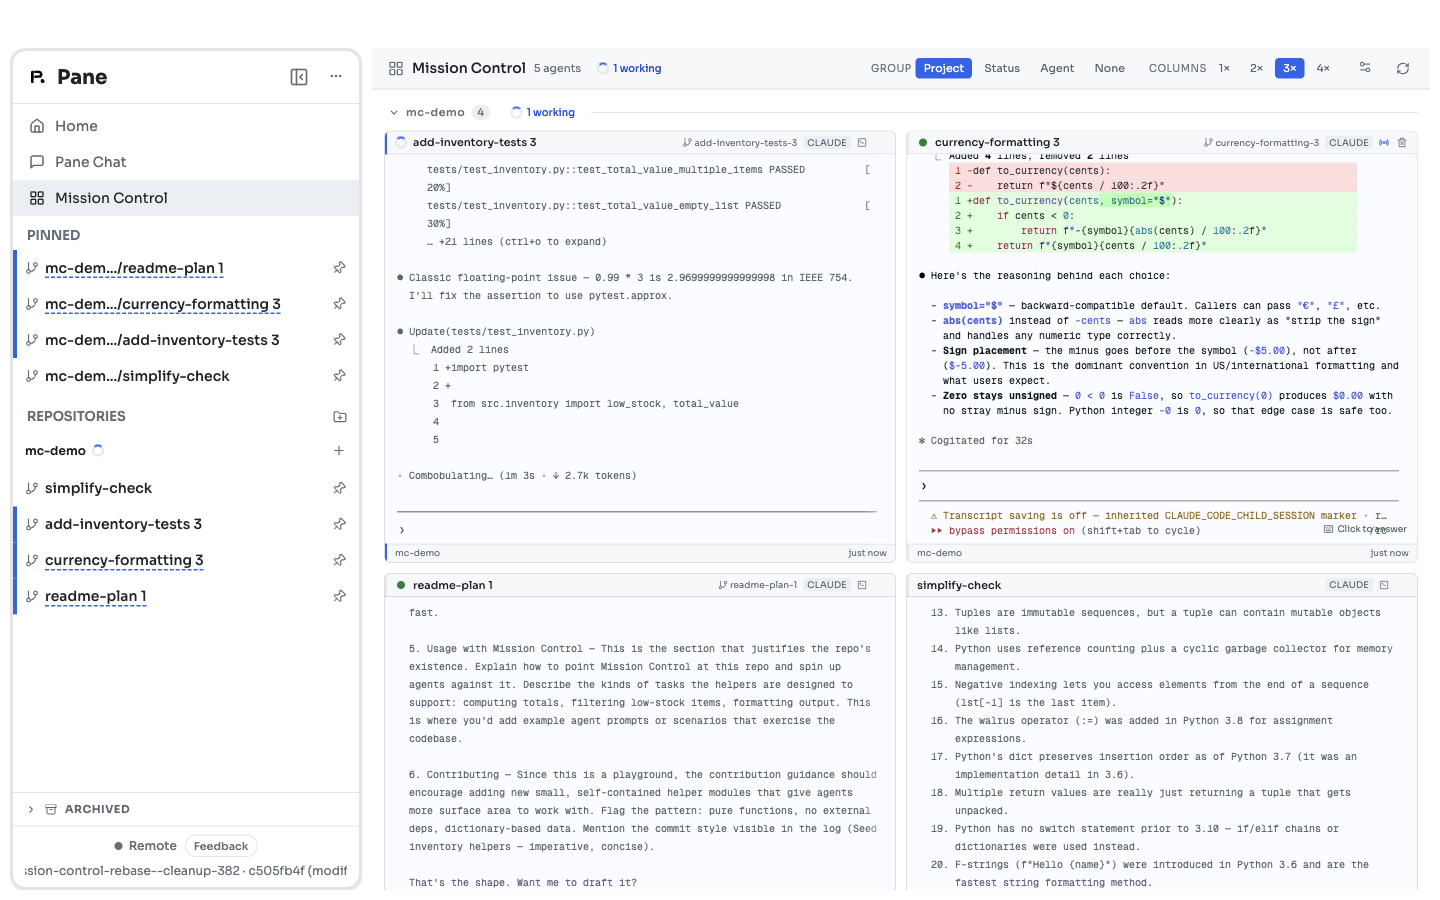Open pinned session mc-dem.../add-inventory-tests 3
This screenshot has height=900, width=1440.
(162, 340)
